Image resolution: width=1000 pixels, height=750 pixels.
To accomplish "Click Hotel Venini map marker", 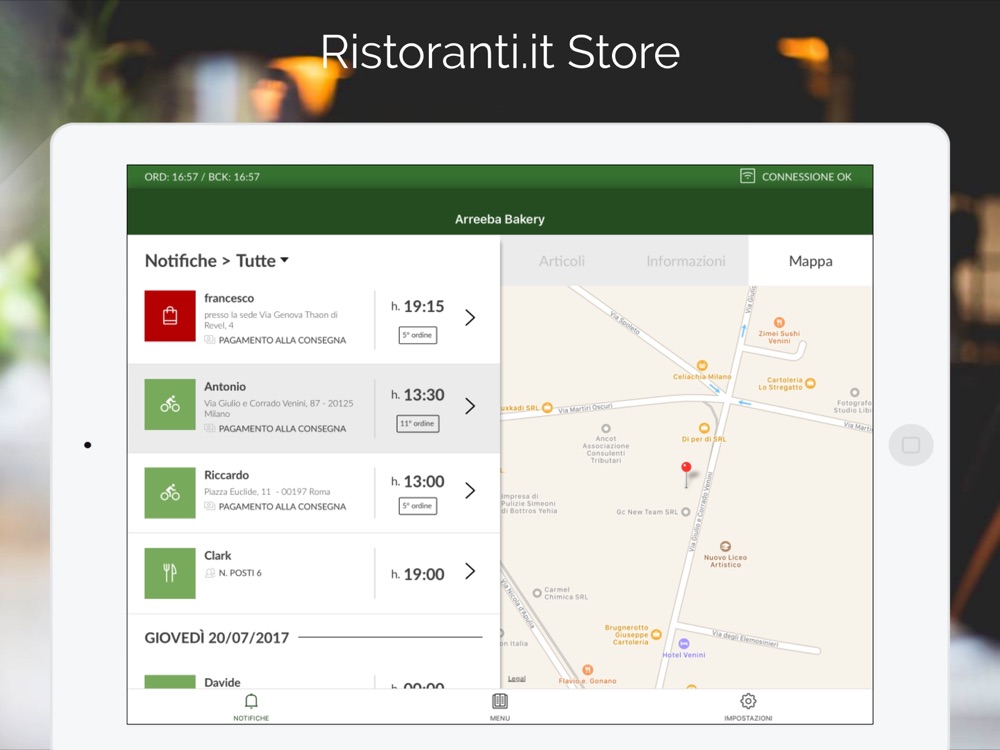I will pos(684,643).
